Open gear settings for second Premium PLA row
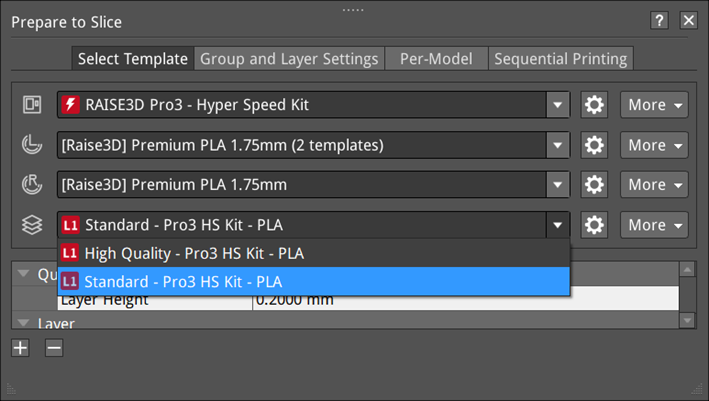This screenshot has height=401, width=709. pos(594,185)
